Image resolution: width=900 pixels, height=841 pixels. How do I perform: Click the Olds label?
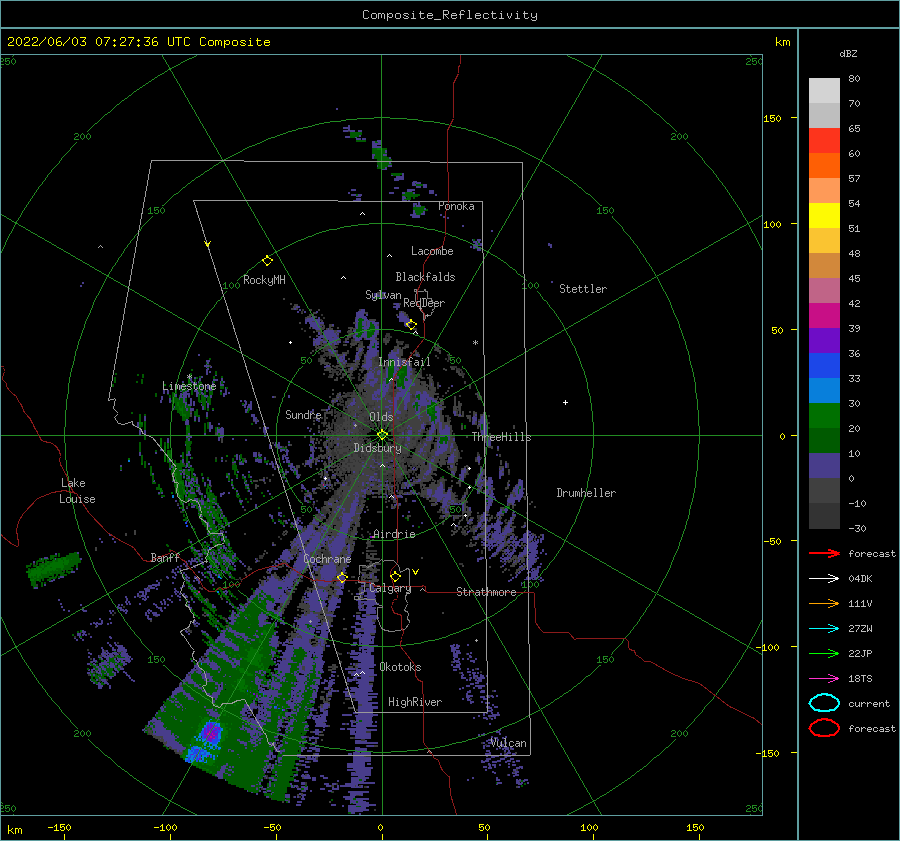tap(381, 417)
